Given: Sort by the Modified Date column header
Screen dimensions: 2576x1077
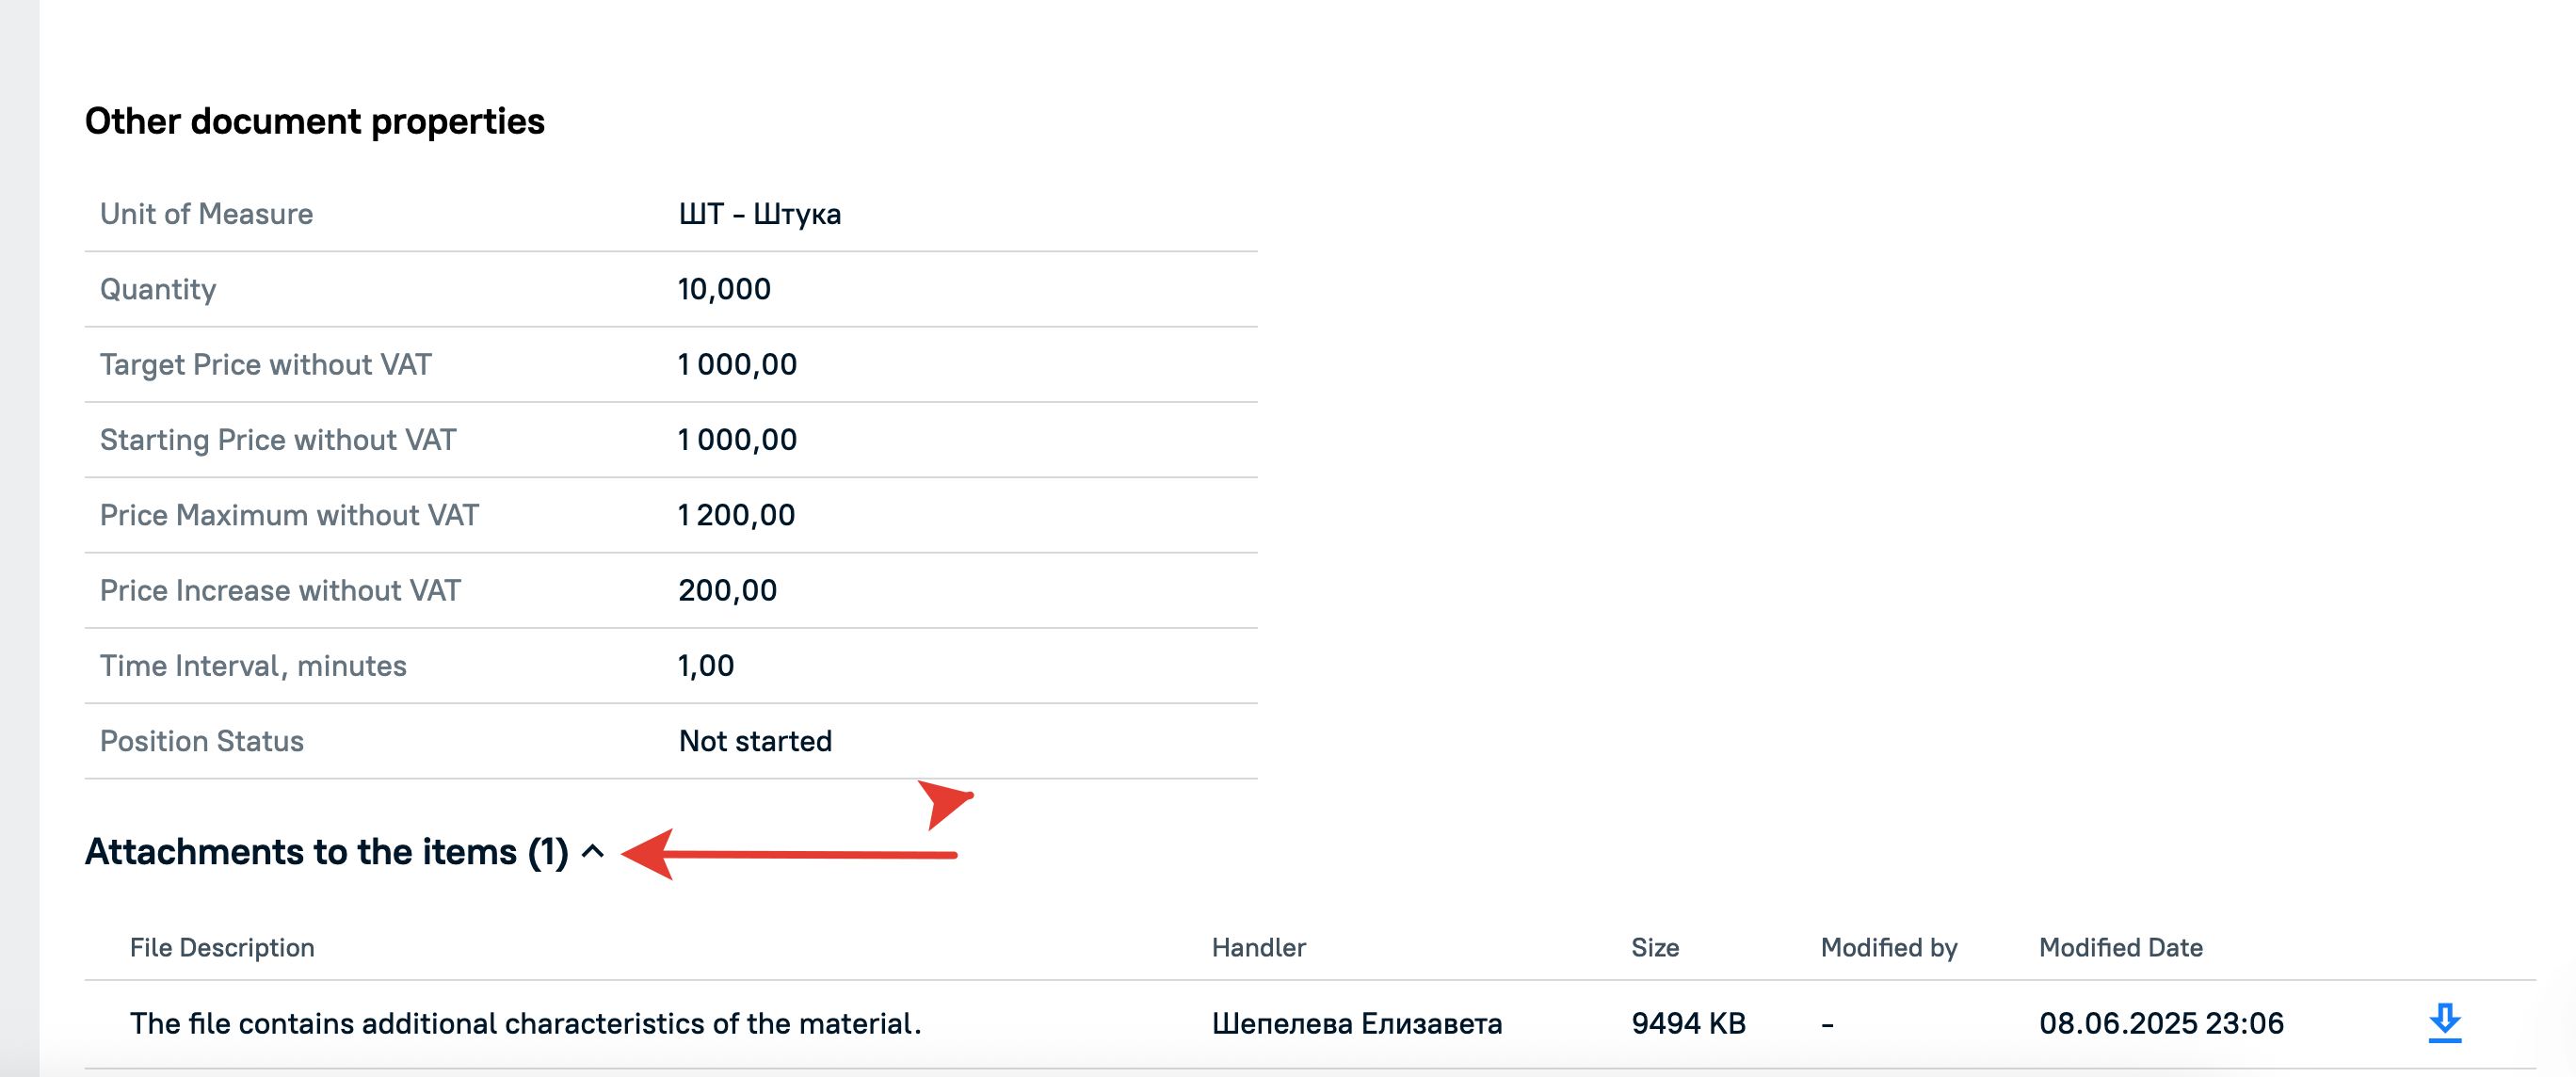Looking at the screenshot, I should coord(2120,947).
